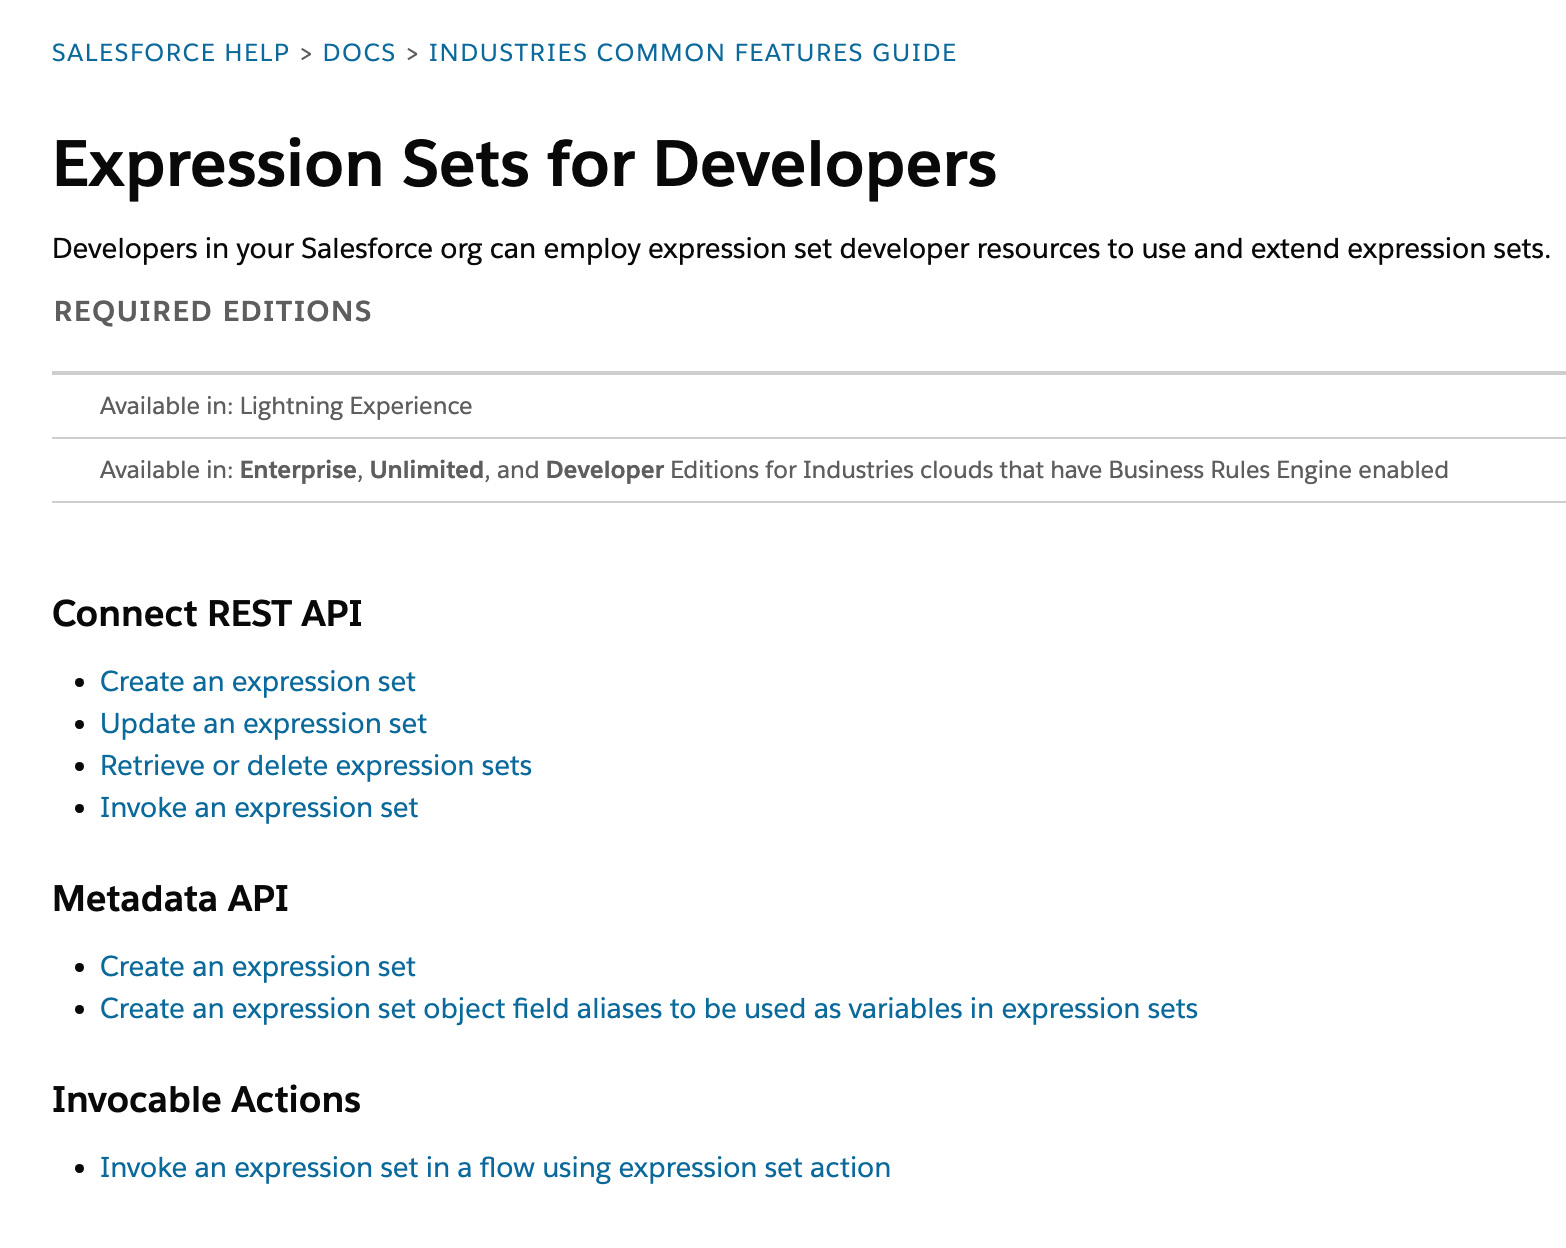The image size is (1566, 1248).
Task: Click the Expression Sets for Developers page title
Action: point(525,163)
